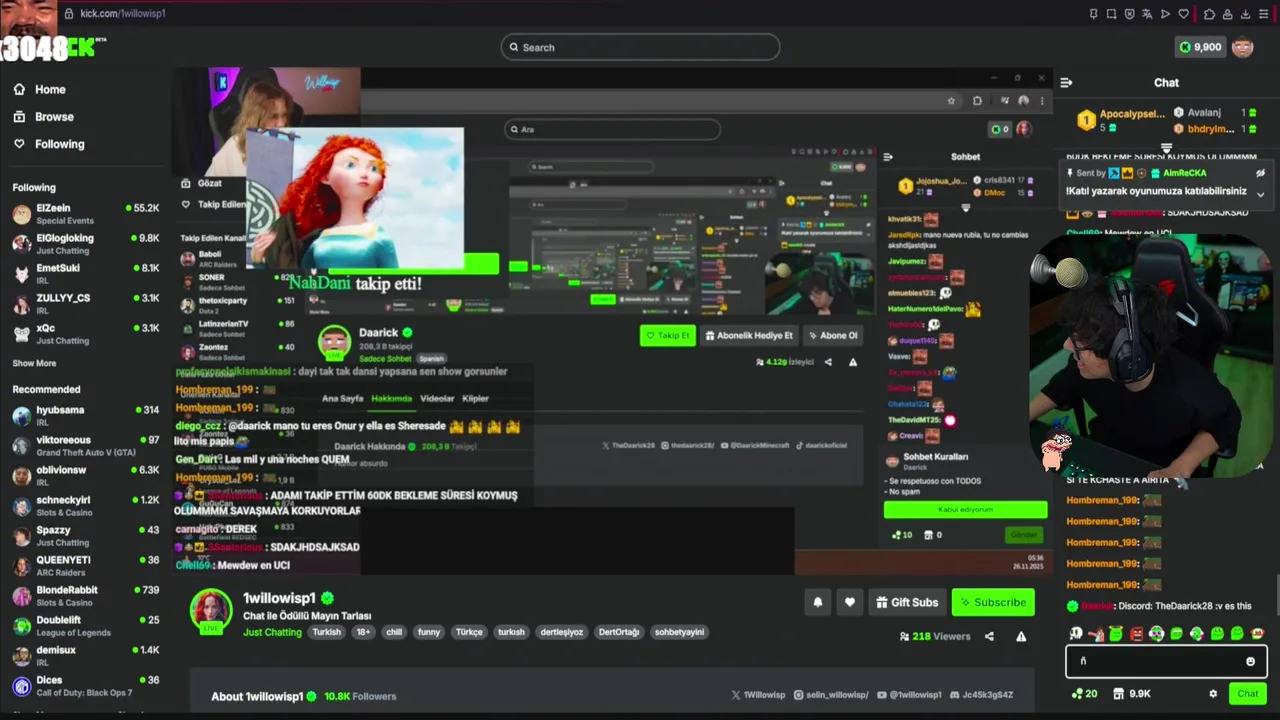Open browser extensions puzzle icon
This screenshot has width=1280, height=720.
(x=1209, y=14)
